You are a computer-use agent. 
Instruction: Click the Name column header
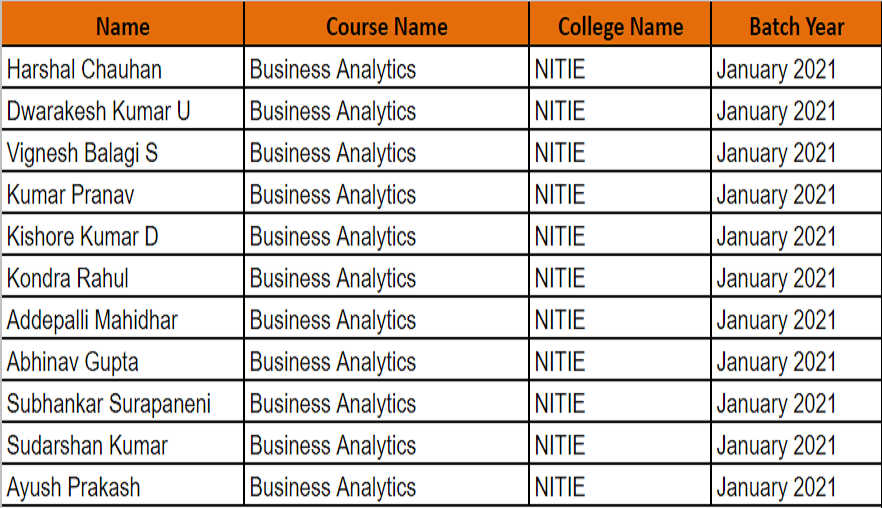click(x=122, y=26)
